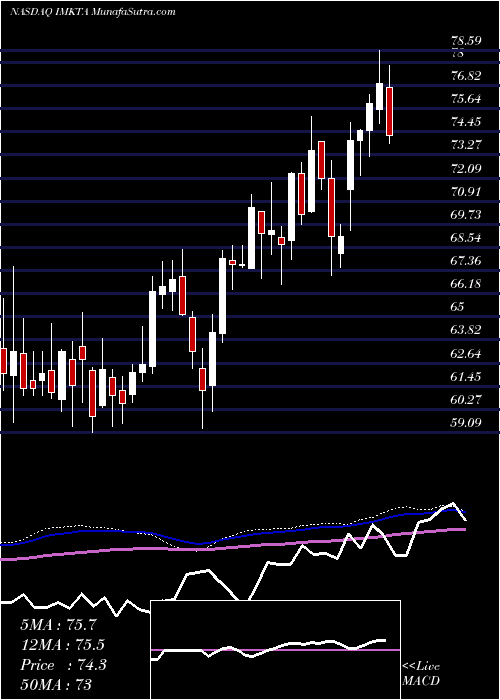
Task: Click the <<Live MACD label
Action: [421, 674]
